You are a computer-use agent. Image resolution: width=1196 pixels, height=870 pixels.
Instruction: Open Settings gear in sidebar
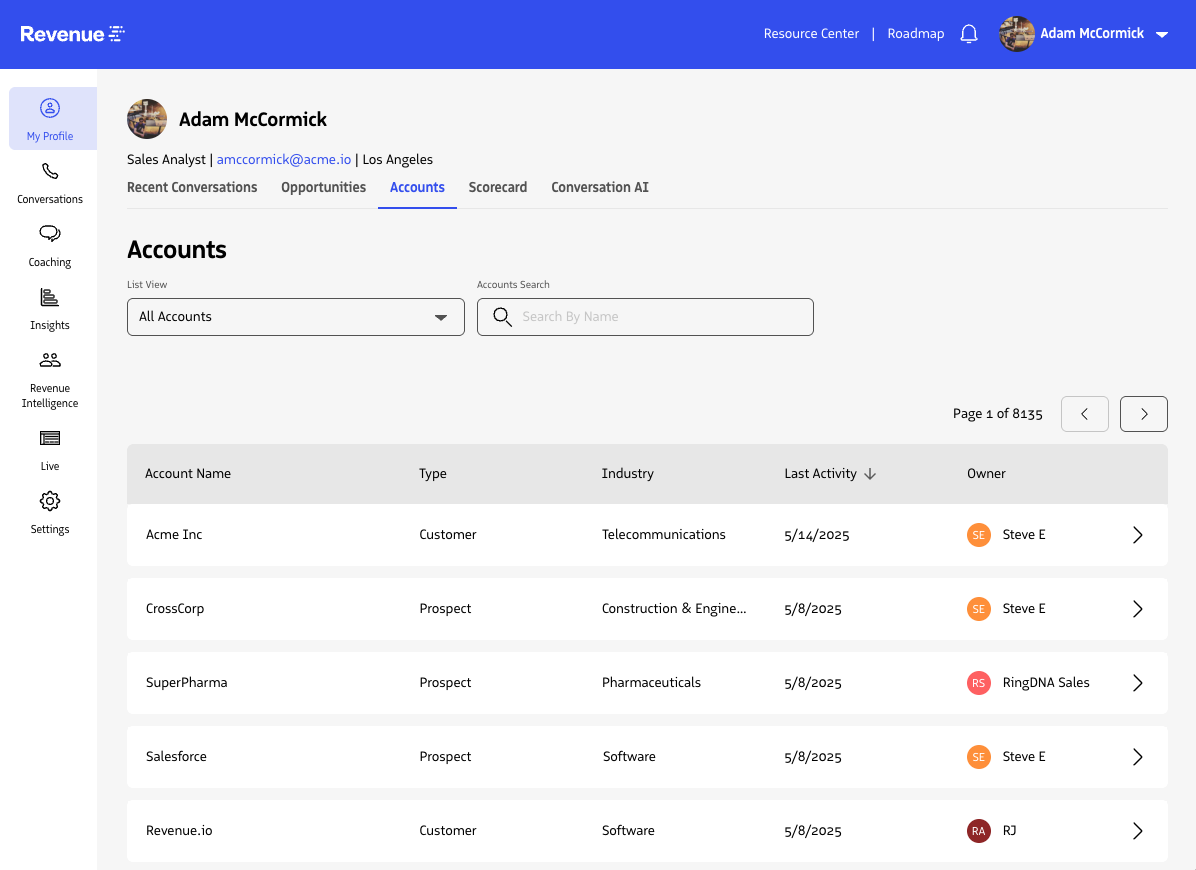point(50,502)
